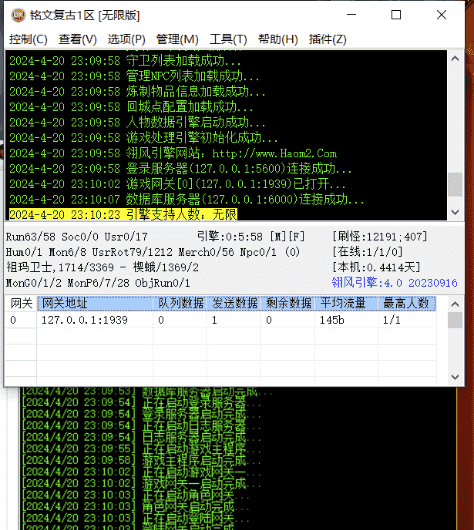Click the app icon in the title bar
The image size is (474, 530).
[18, 15]
